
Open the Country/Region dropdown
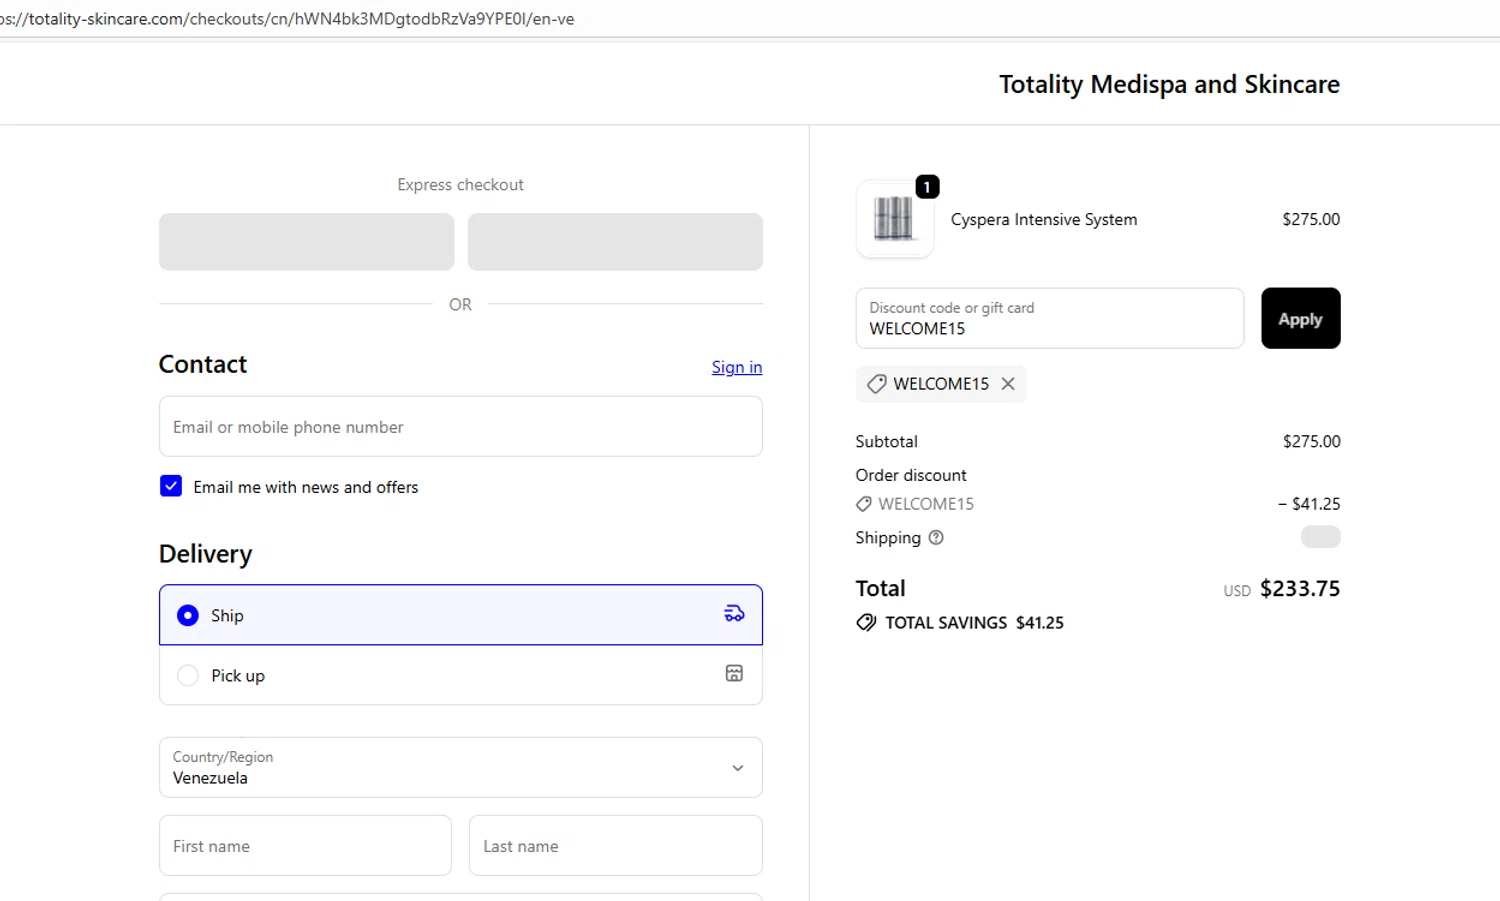point(461,767)
